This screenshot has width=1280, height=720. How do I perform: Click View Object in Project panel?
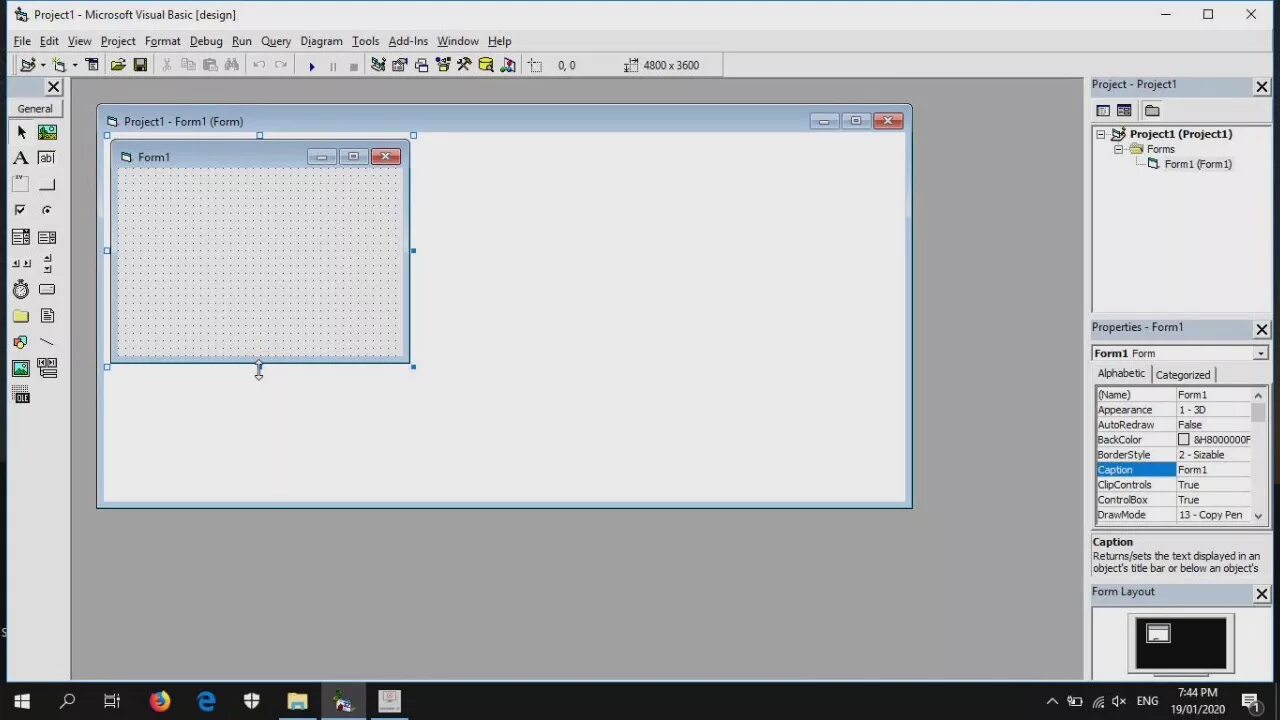point(1124,111)
